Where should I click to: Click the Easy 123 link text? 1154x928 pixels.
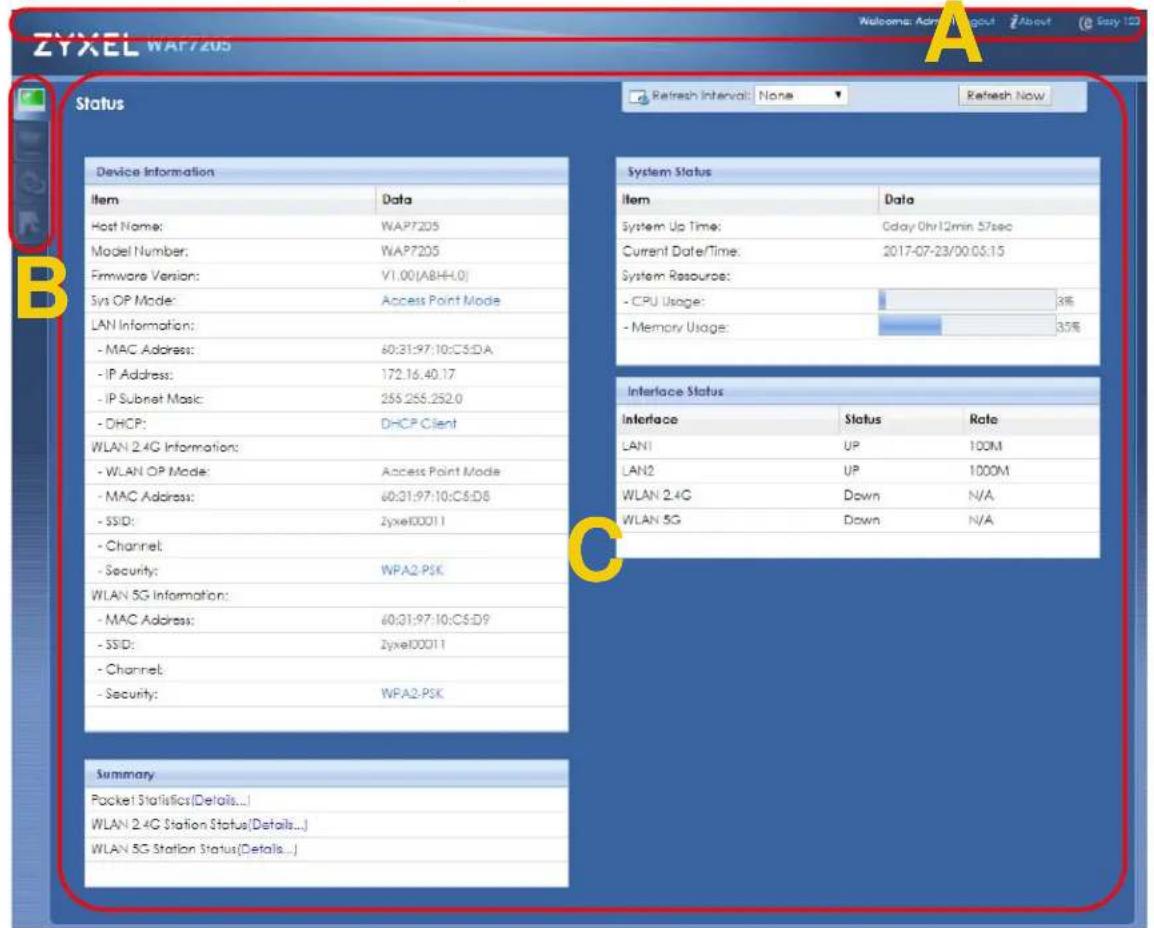(x=1118, y=22)
